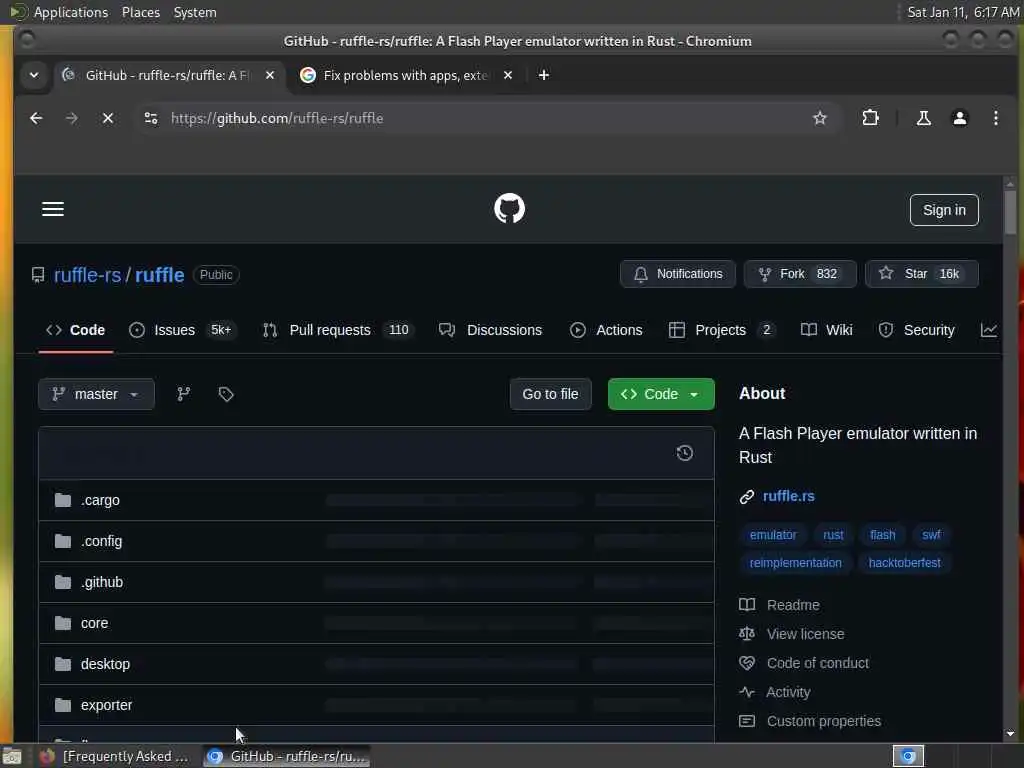This screenshot has width=1024, height=768.
Task: Stop page loading with the X button
Action: 108,118
